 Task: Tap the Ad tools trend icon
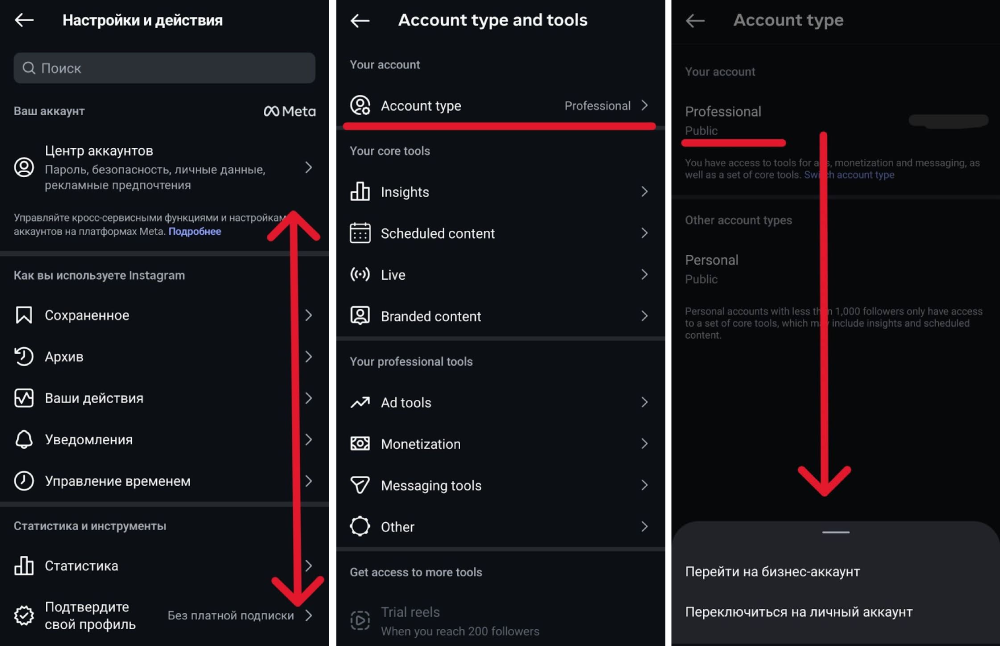pyautogui.click(x=360, y=403)
